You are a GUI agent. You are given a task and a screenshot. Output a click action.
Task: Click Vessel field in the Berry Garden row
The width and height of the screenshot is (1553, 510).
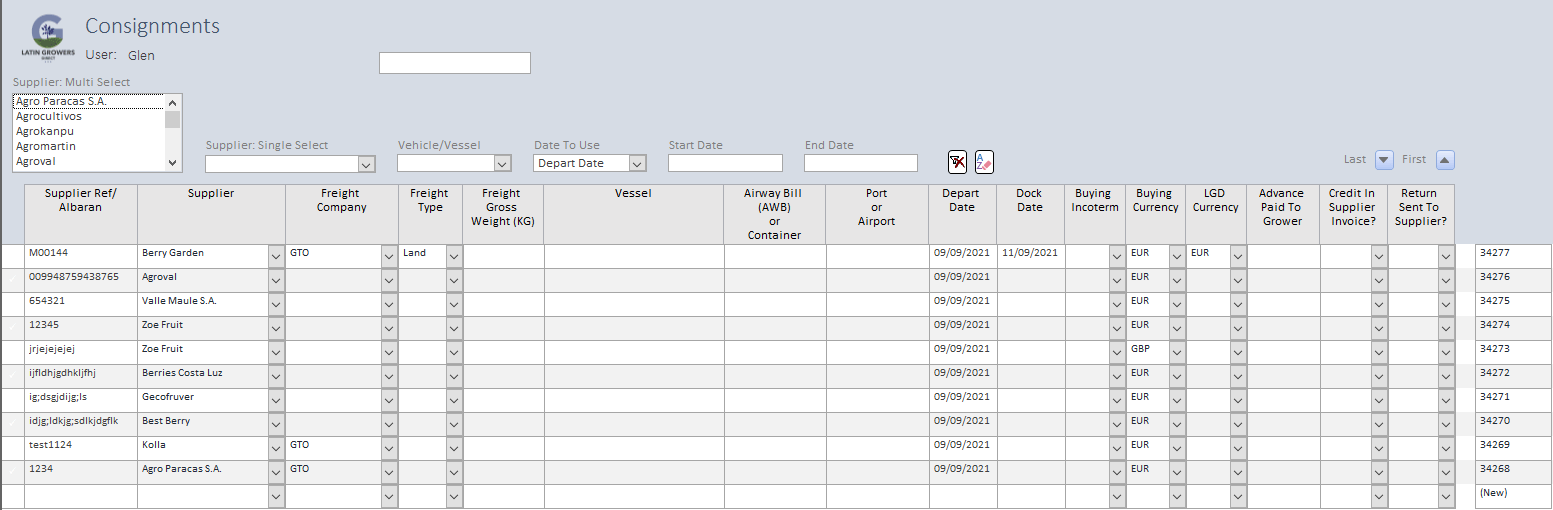(634, 257)
